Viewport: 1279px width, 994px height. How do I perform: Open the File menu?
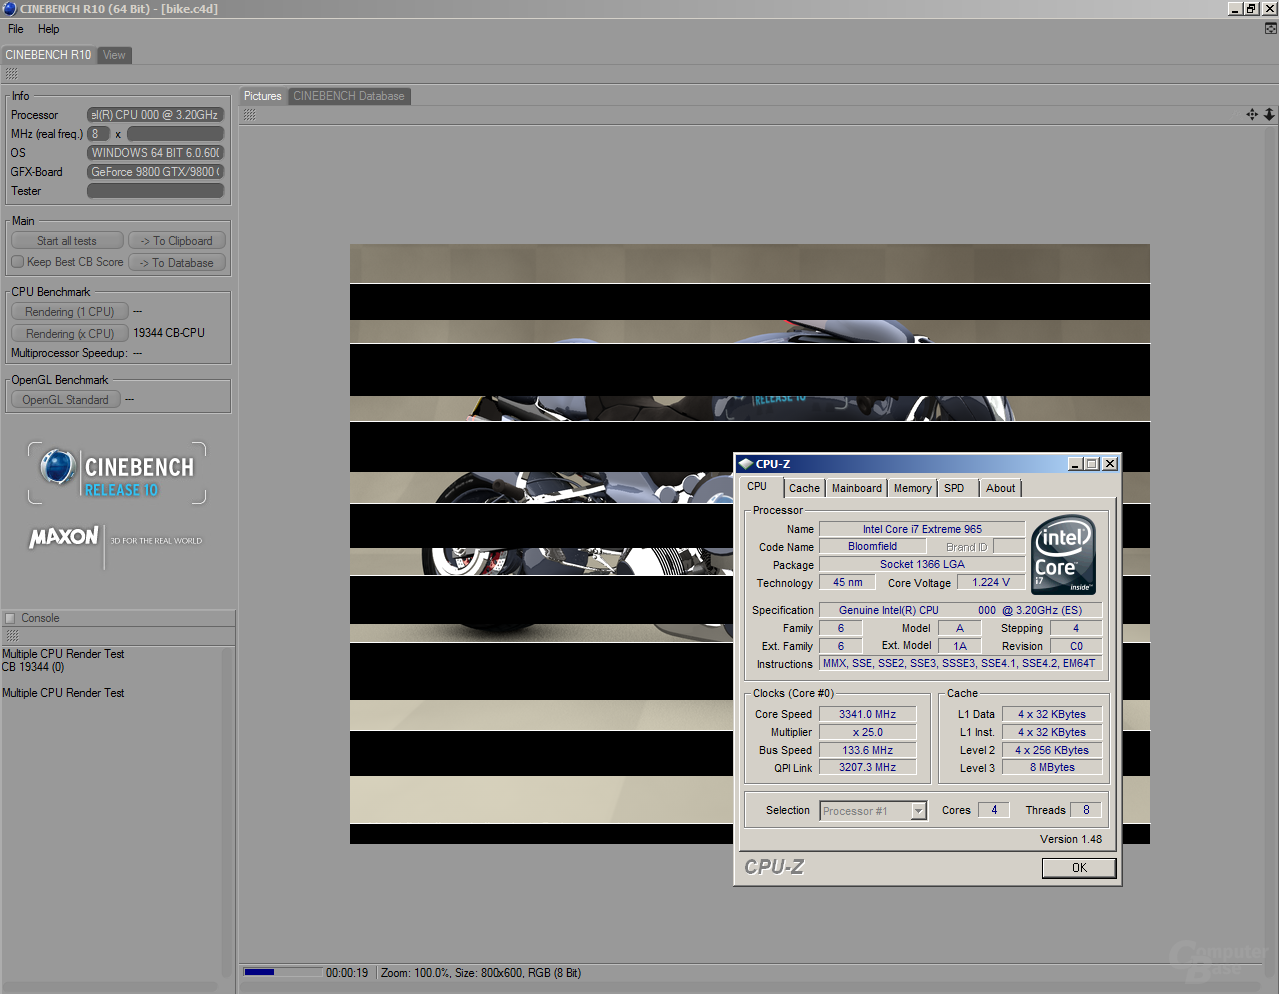click(x=16, y=29)
